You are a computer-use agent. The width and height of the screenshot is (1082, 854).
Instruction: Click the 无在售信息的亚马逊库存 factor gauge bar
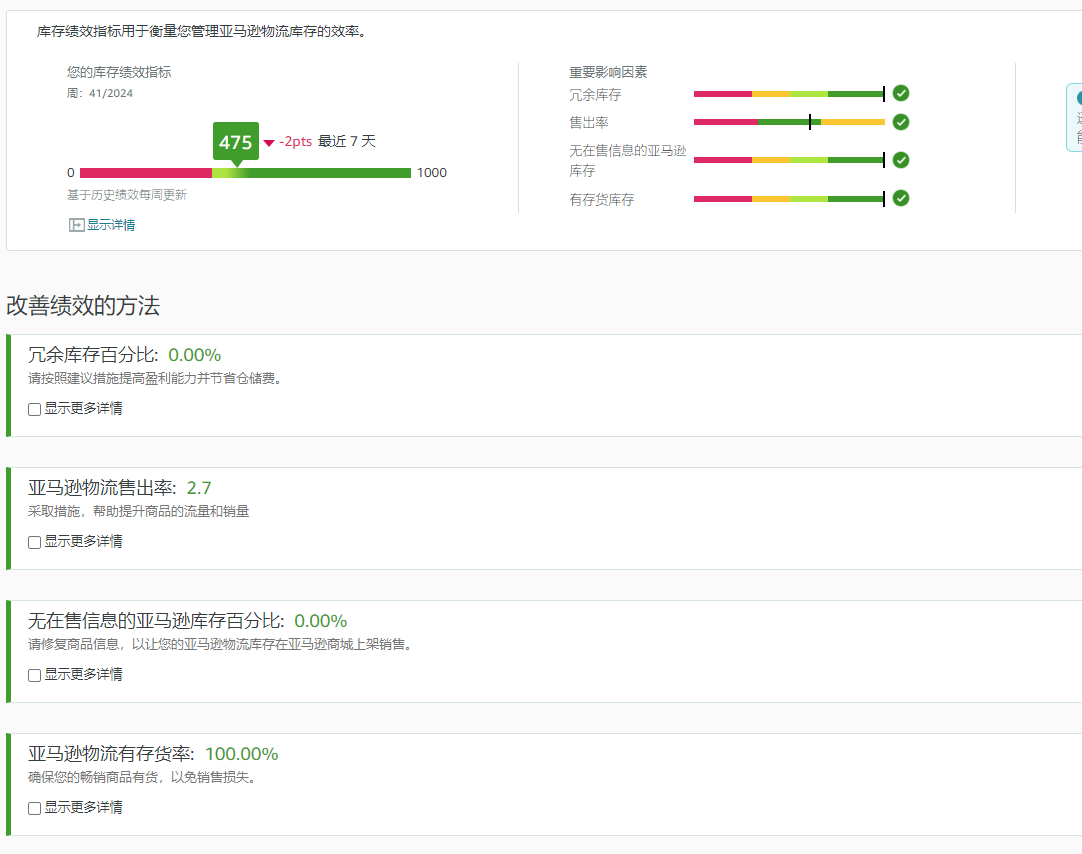point(789,160)
